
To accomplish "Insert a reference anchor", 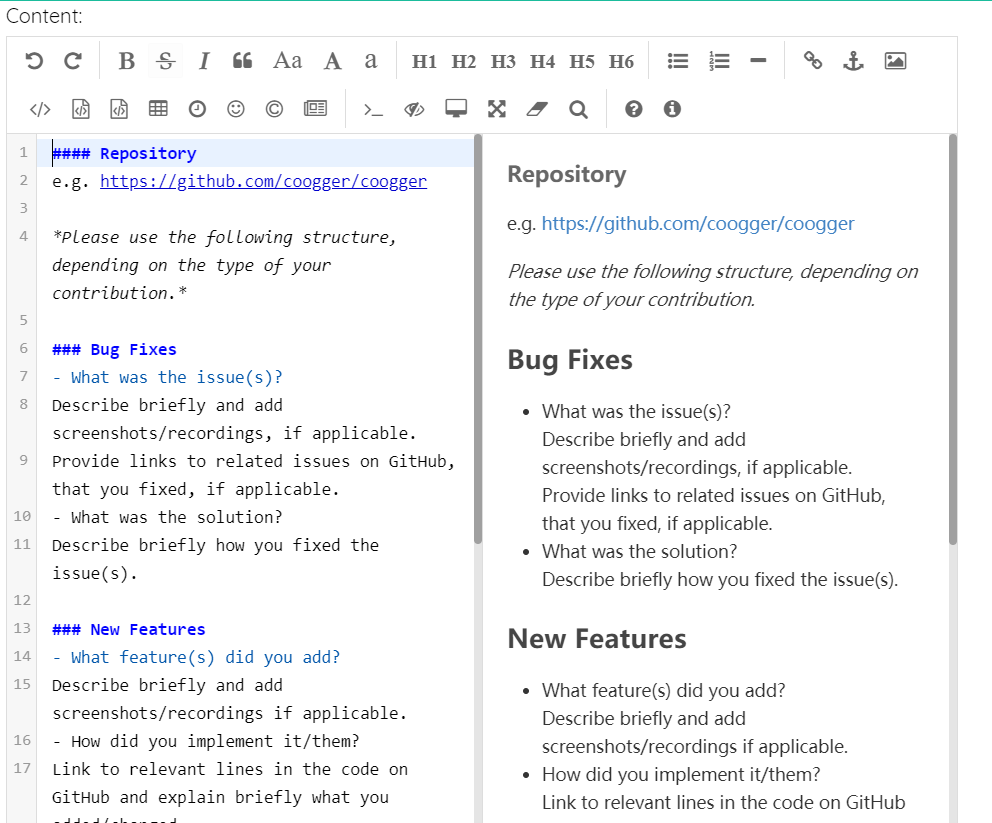I will click(853, 61).
